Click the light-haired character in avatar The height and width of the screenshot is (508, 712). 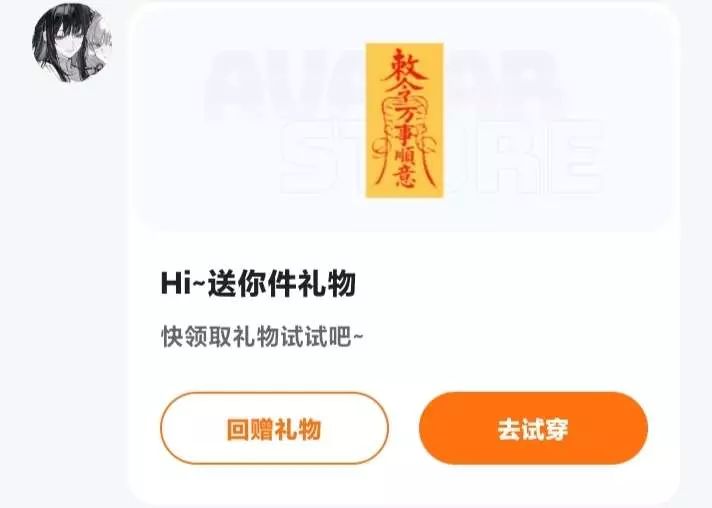pyautogui.click(x=100, y=41)
